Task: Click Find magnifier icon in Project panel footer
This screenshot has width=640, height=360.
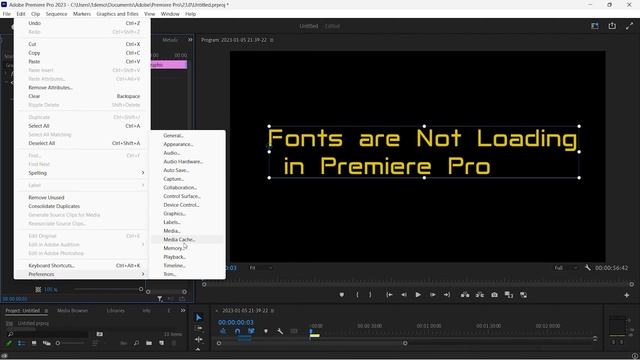Action: click(x=136, y=343)
